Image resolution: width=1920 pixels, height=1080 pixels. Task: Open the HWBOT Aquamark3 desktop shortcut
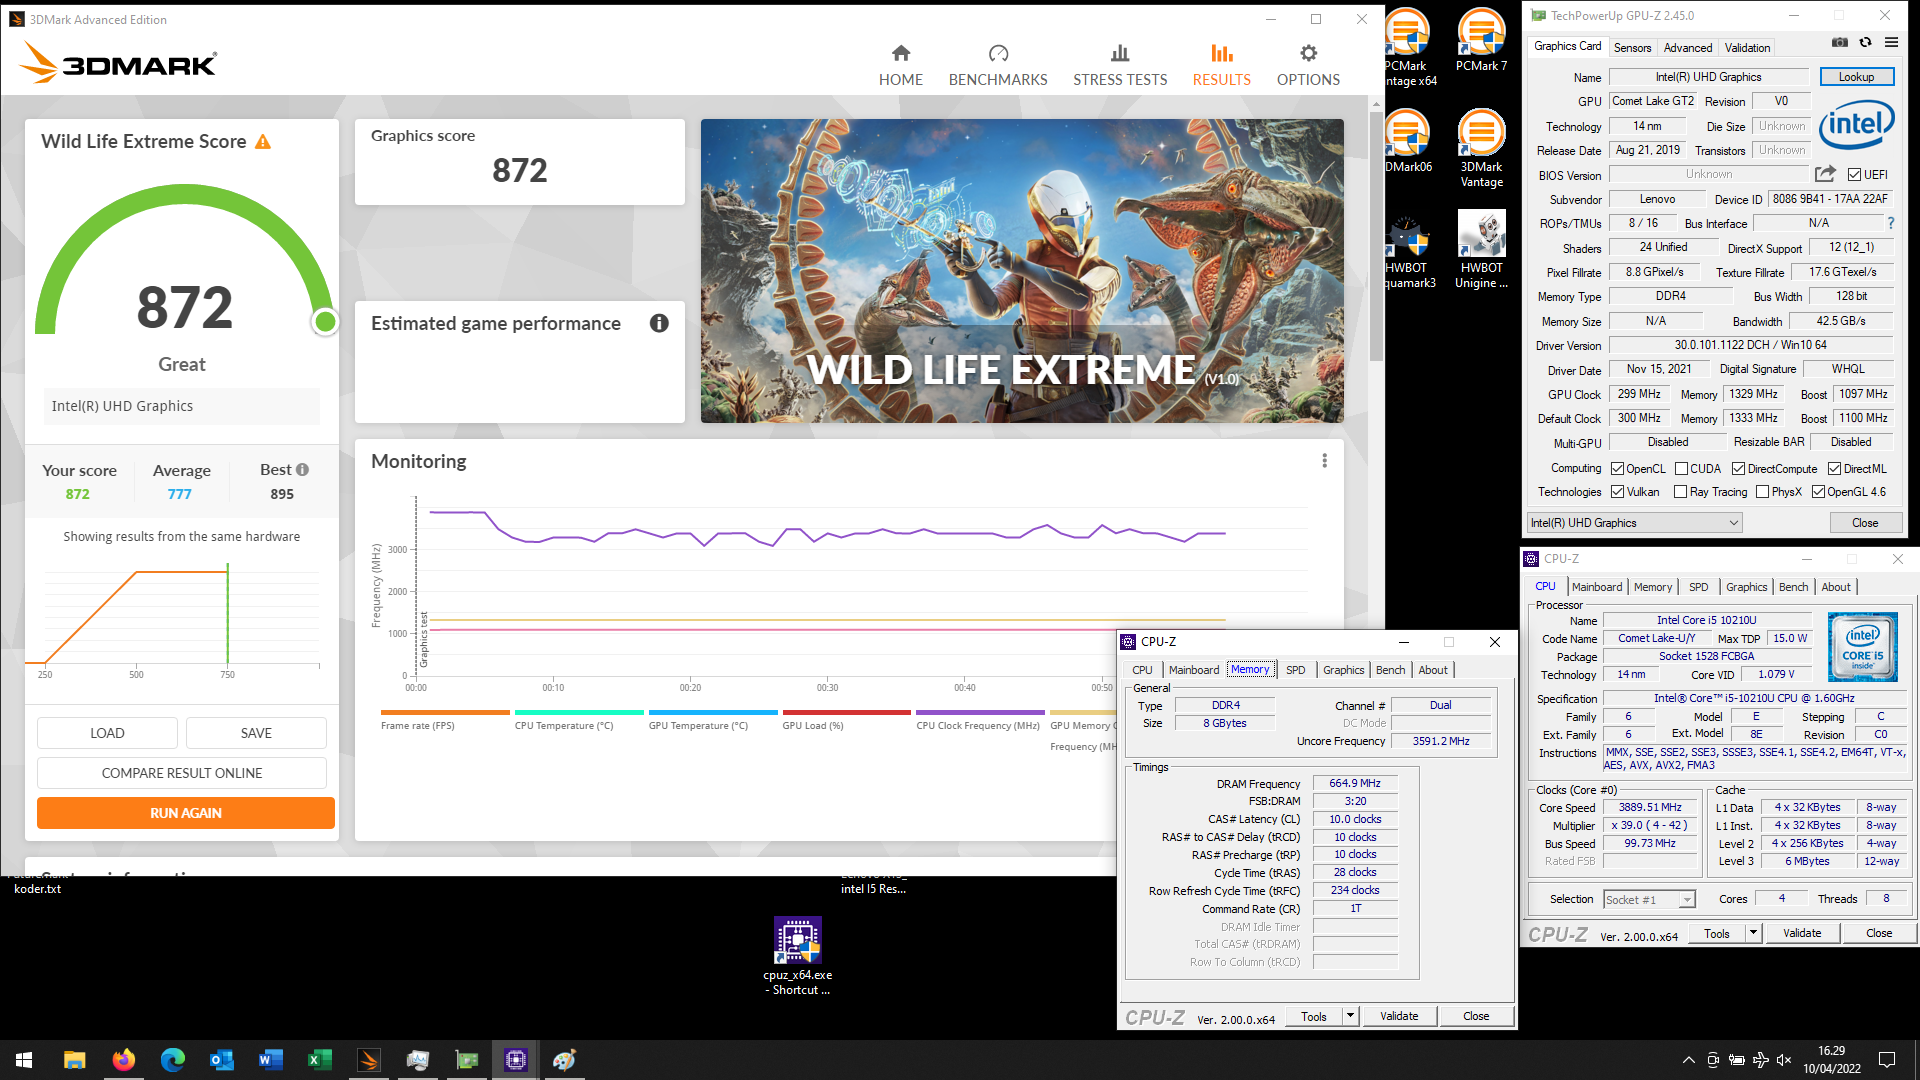(x=1407, y=250)
